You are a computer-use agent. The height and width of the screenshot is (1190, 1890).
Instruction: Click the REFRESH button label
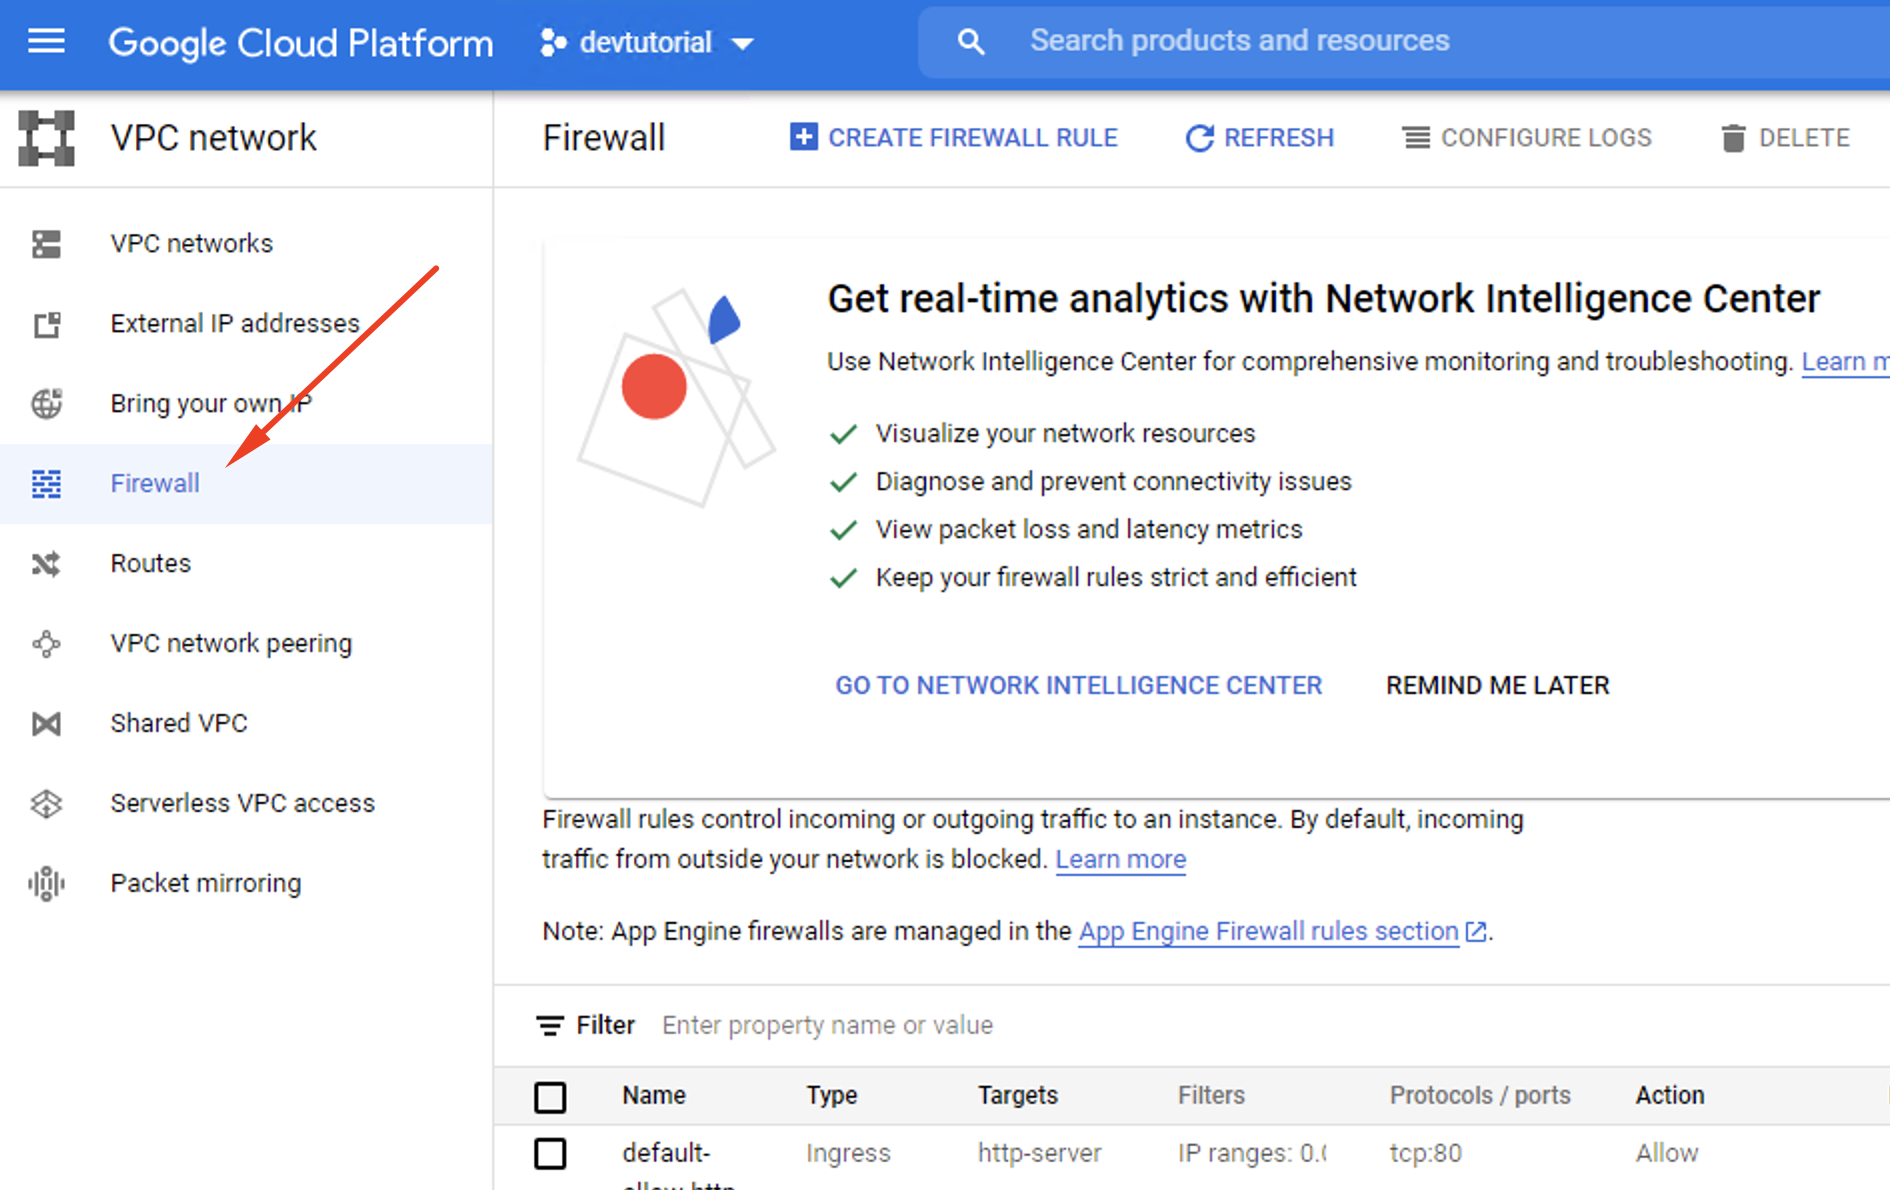click(1279, 138)
